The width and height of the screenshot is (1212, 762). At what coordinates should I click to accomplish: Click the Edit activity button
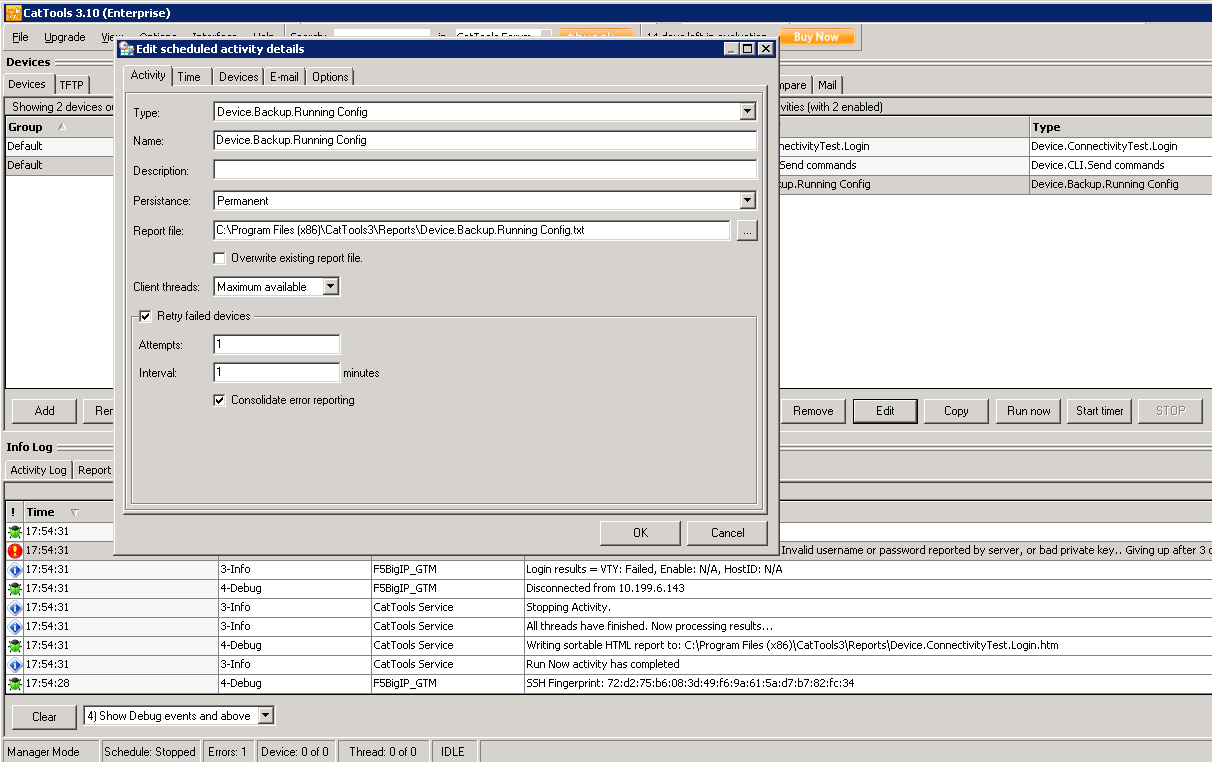[x=885, y=411]
